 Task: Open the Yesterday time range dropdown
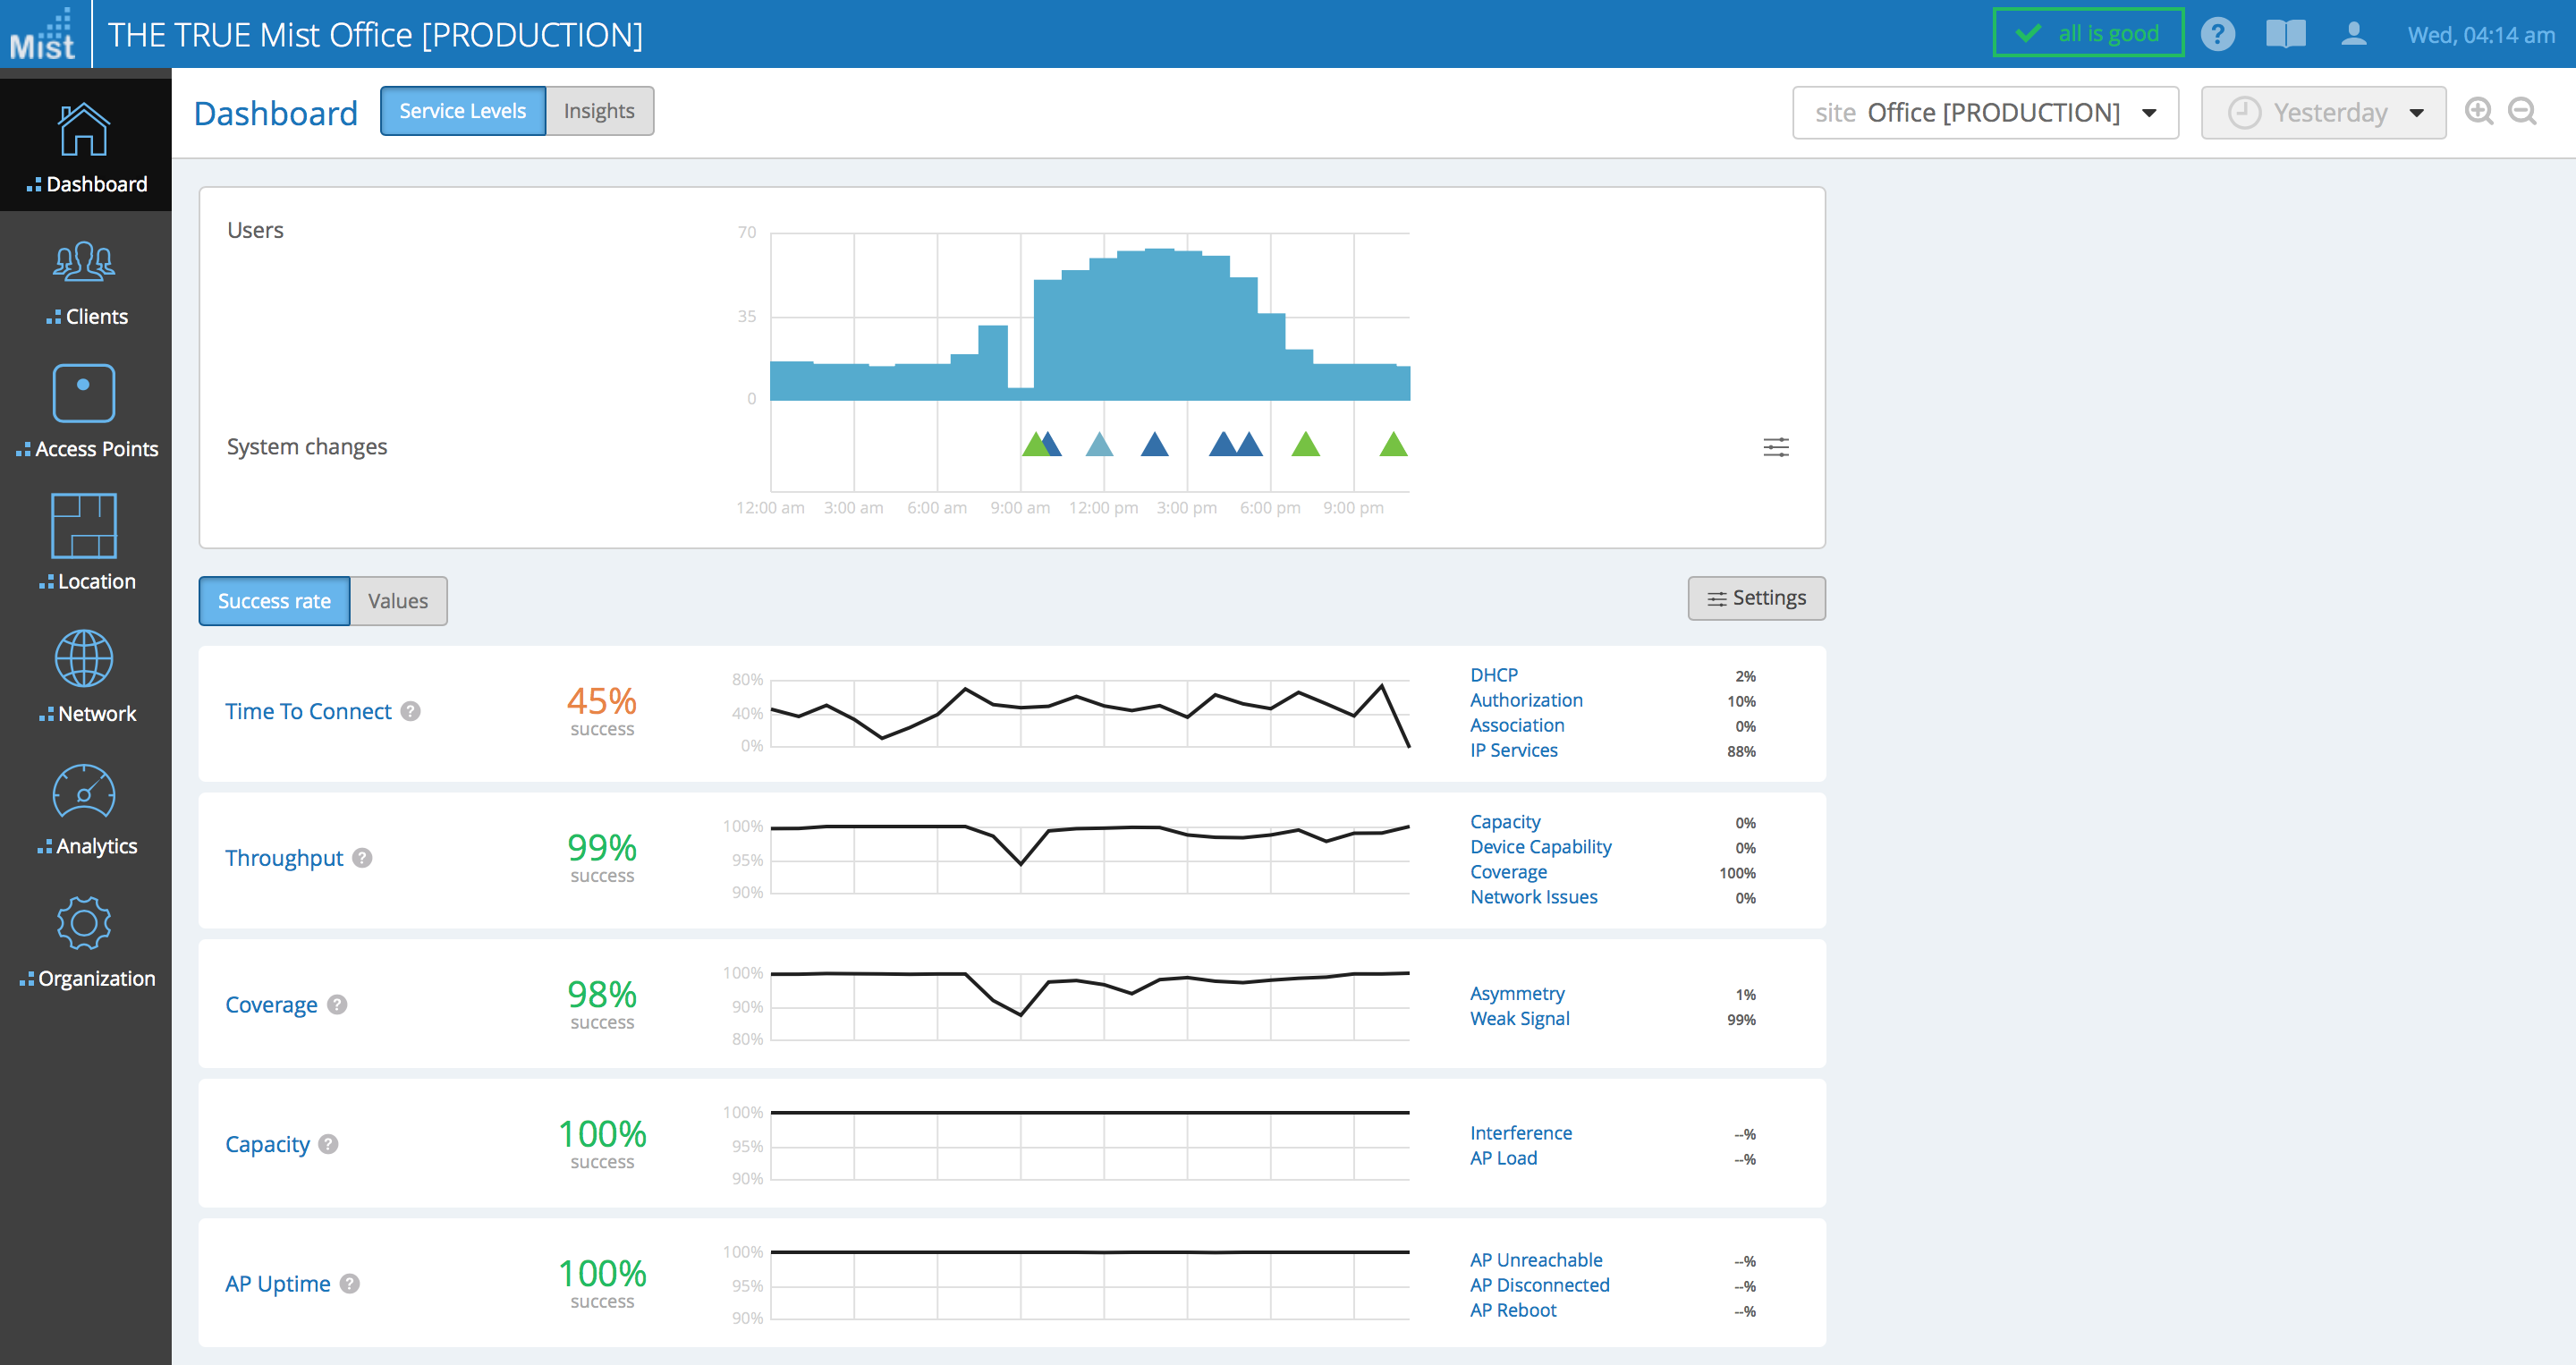tap(2322, 112)
